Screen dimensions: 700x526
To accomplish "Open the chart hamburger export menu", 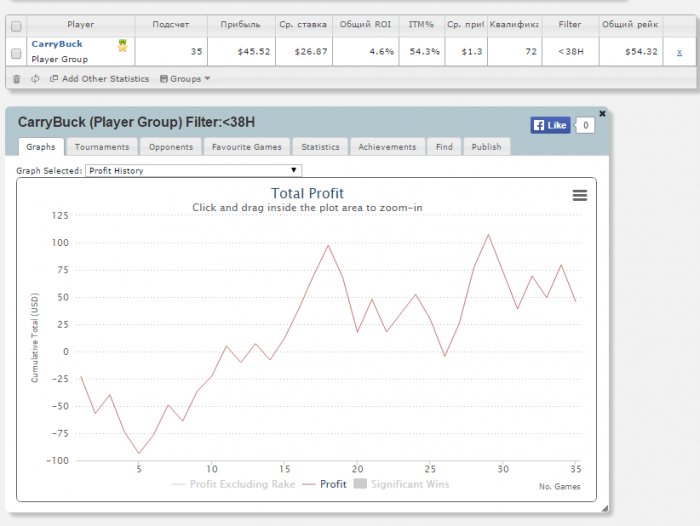I will [580, 195].
